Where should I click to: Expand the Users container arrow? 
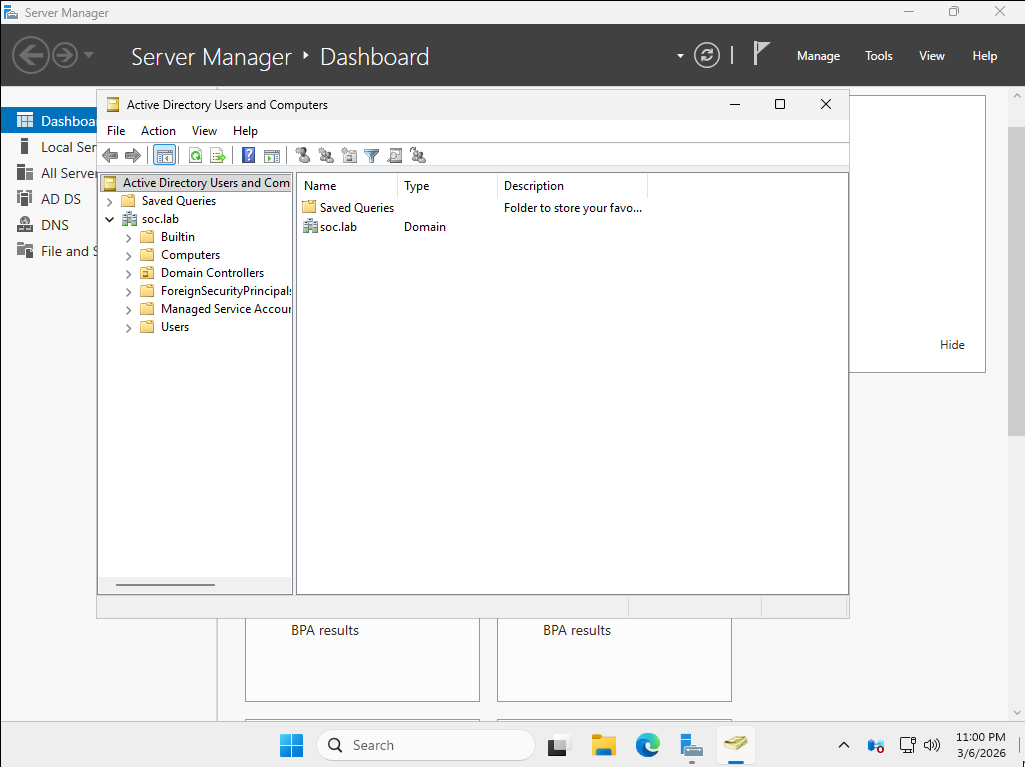pyautogui.click(x=129, y=327)
